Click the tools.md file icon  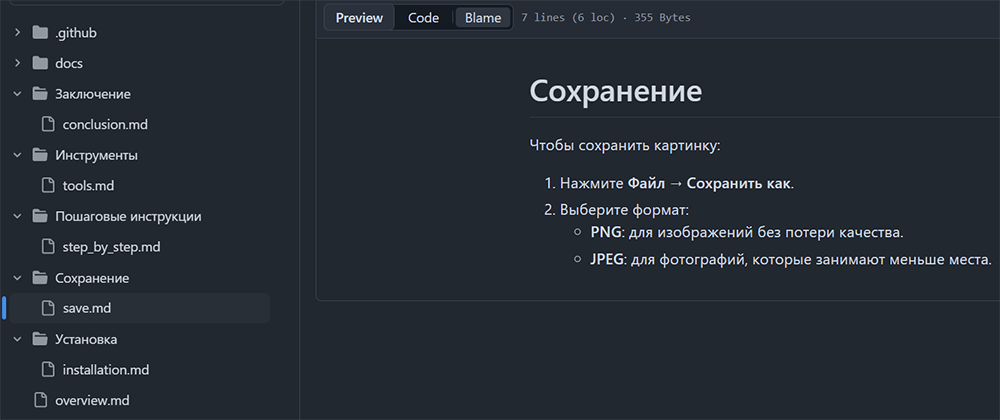[48, 186]
